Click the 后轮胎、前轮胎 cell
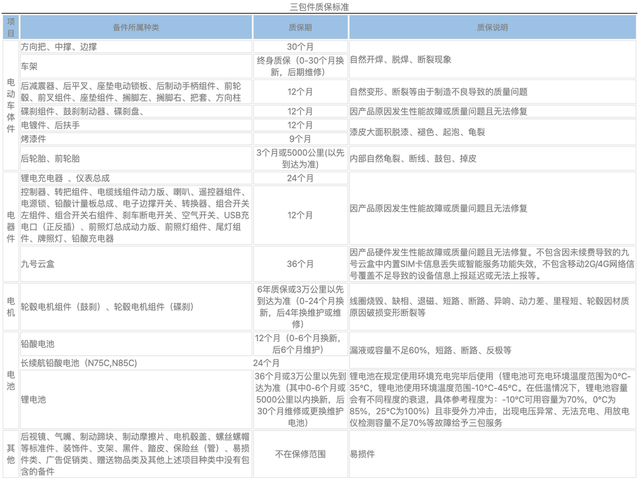640x481 pixels. (136, 158)
